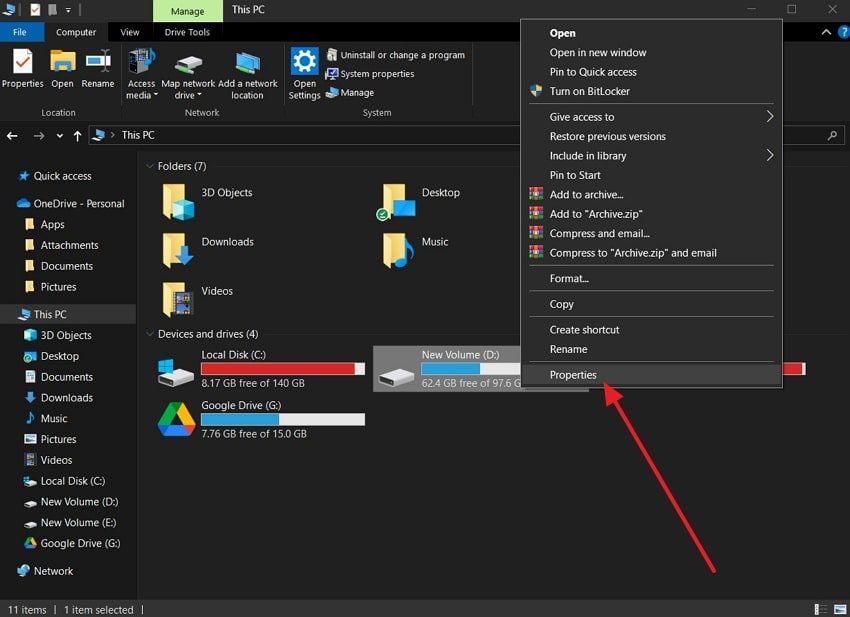The width and height of the screenshot is (850, 617).
Task: Switch to the Computer ribbon tab
Action: (76, 32)
